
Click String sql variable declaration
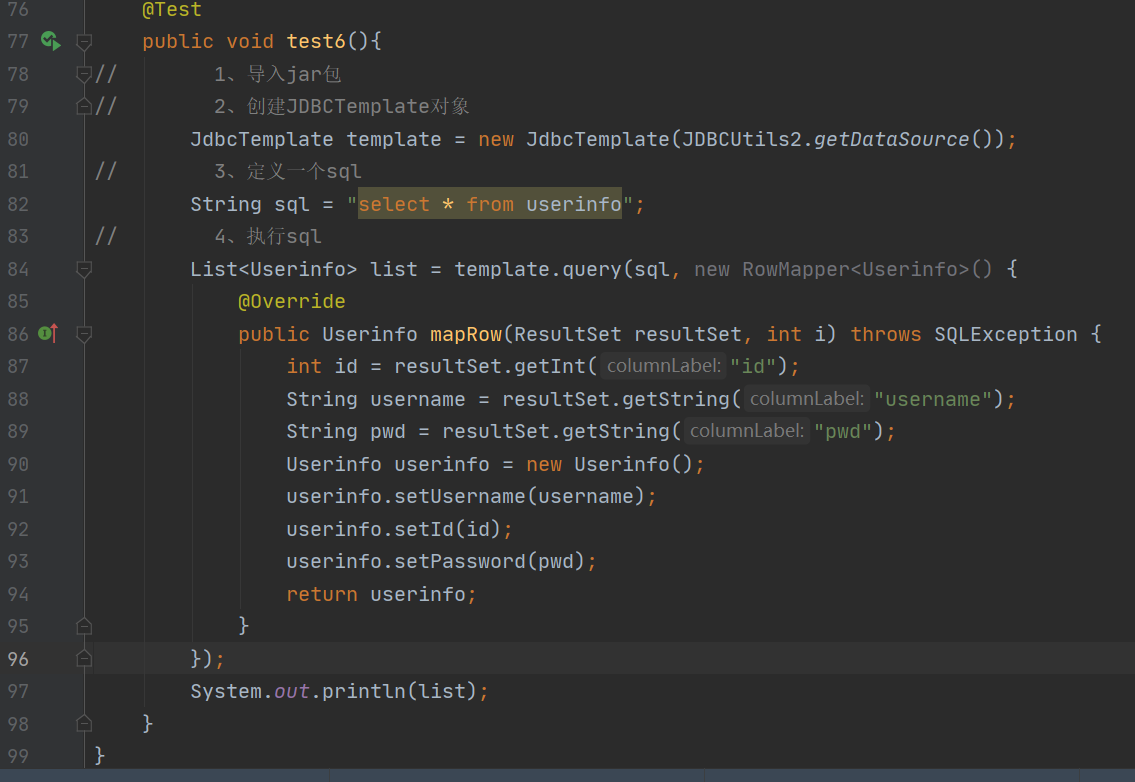click(250, 204)
